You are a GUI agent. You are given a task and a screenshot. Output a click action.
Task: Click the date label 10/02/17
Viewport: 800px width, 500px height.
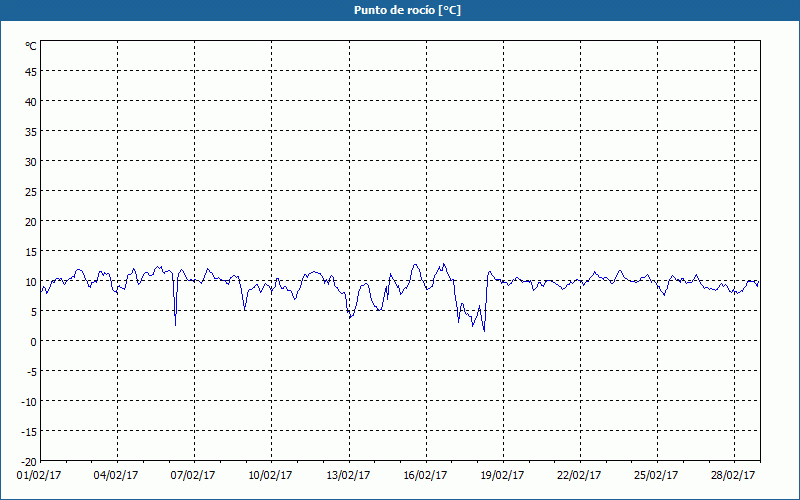(270, 476)
